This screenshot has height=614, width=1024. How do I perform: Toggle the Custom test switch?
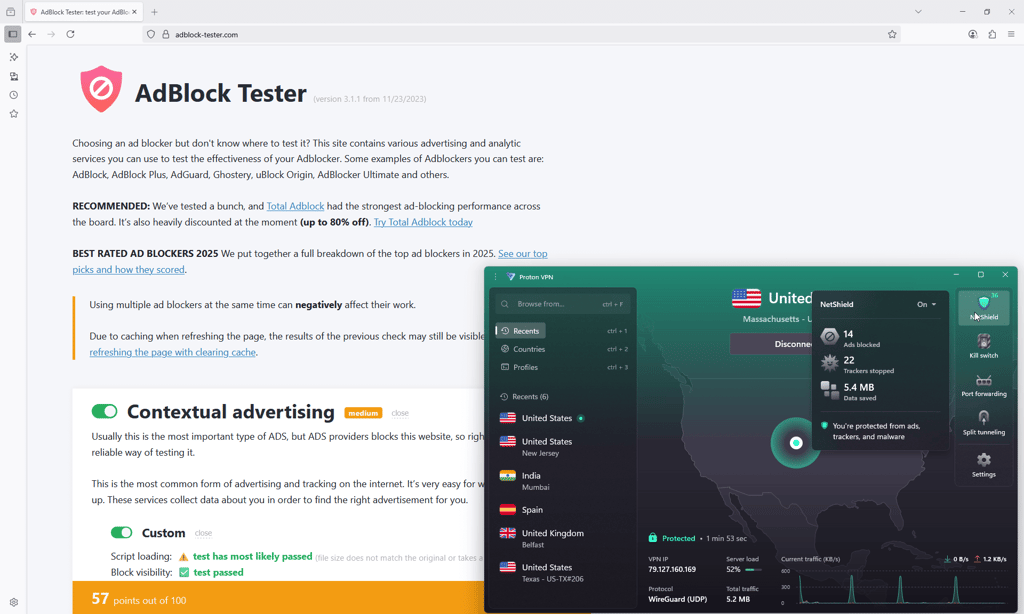[121, 532]
